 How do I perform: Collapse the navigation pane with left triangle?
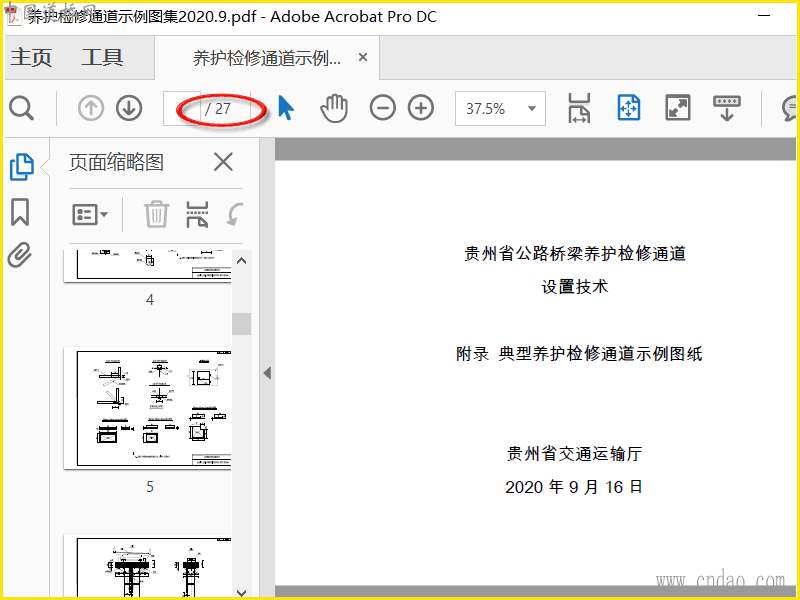point(267,373)
